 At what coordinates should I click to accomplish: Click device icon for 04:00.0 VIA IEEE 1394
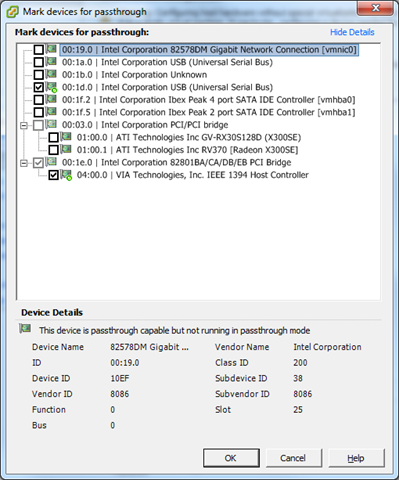coord(66,175)
